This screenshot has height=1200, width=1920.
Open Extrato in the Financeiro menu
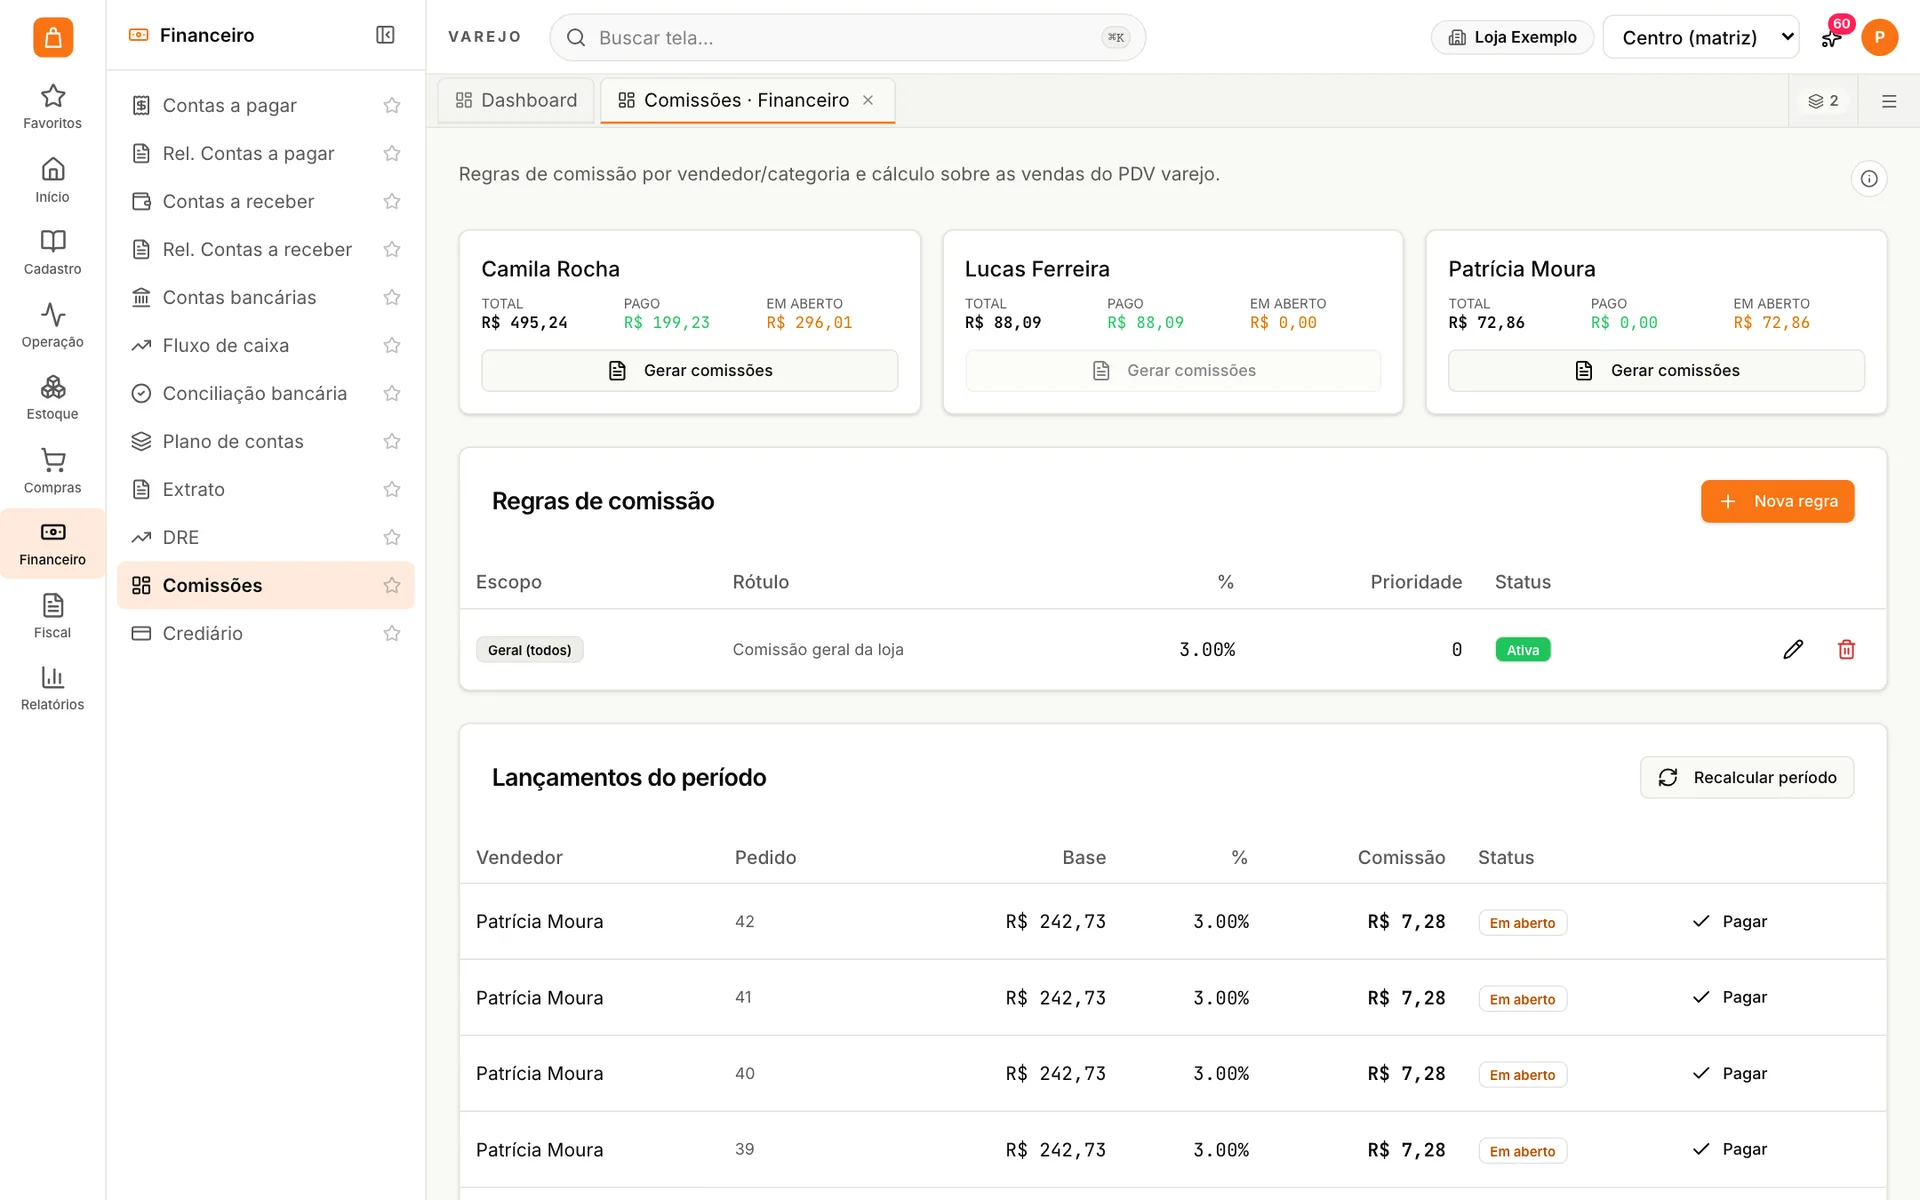pos(194,489)
